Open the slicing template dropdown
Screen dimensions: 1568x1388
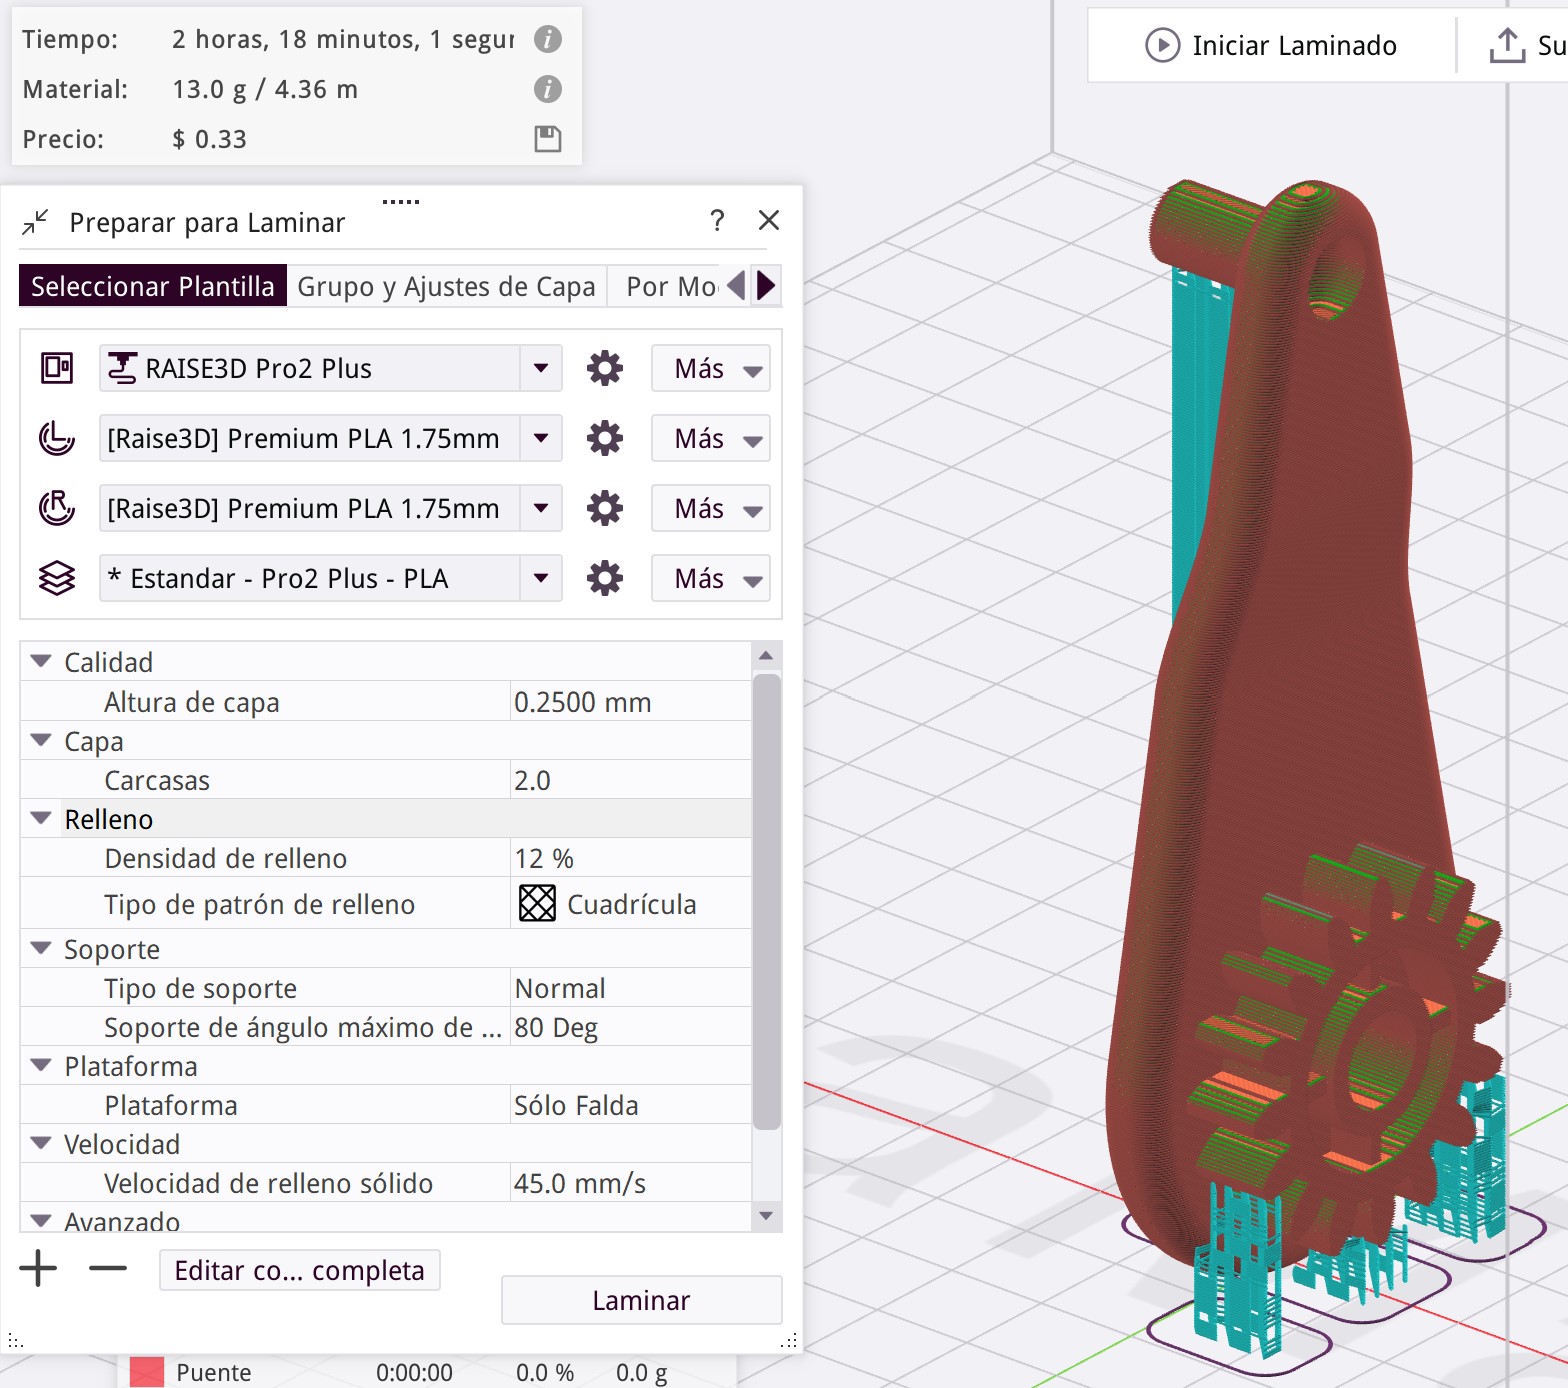541,579
